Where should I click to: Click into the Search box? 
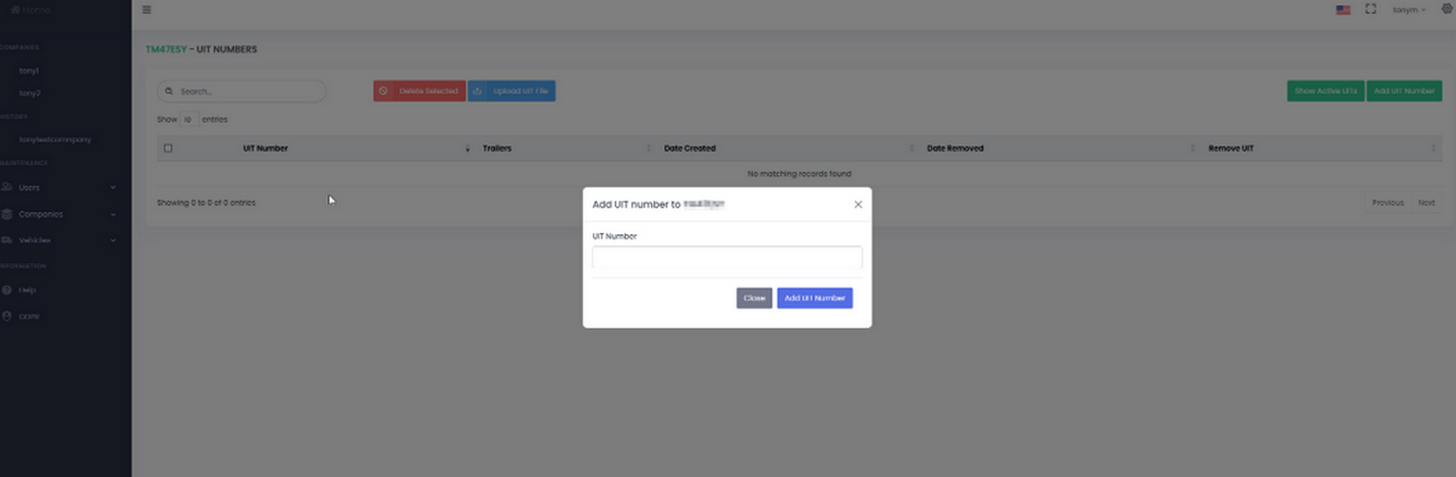point(242,91)
